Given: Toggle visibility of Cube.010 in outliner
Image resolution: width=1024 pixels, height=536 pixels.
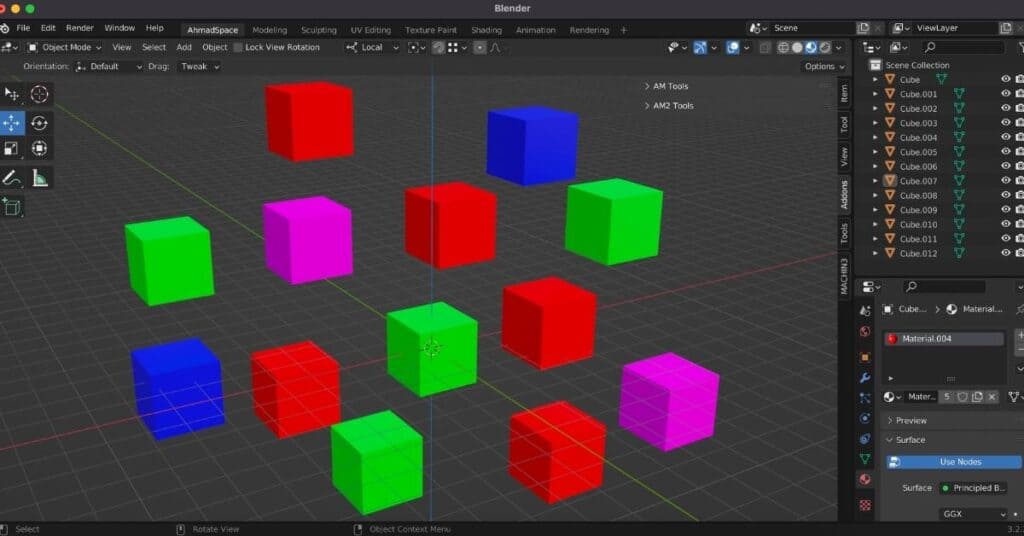Looking at the screenshot, I should coord(1006,225).
